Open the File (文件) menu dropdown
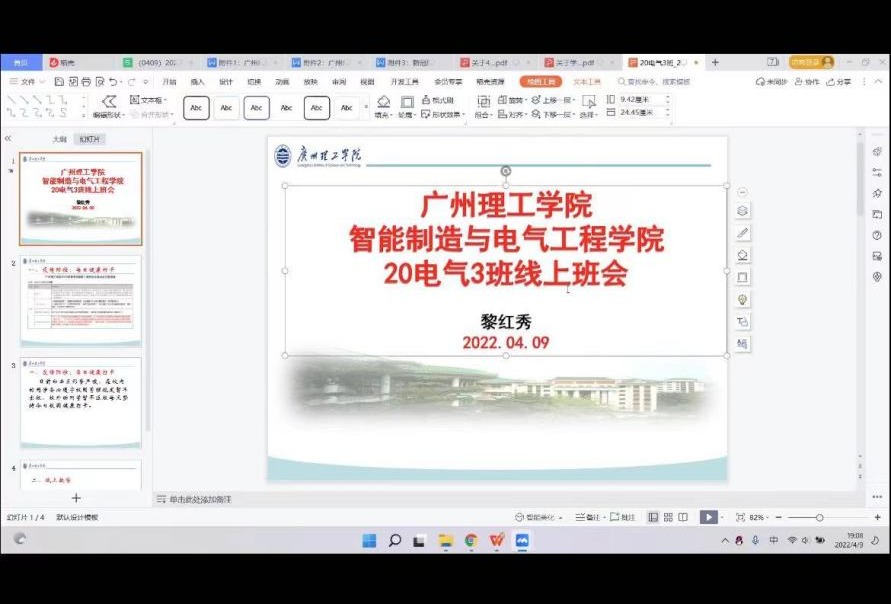This screenshot has width=891, height=604. (x=28, y=82)
